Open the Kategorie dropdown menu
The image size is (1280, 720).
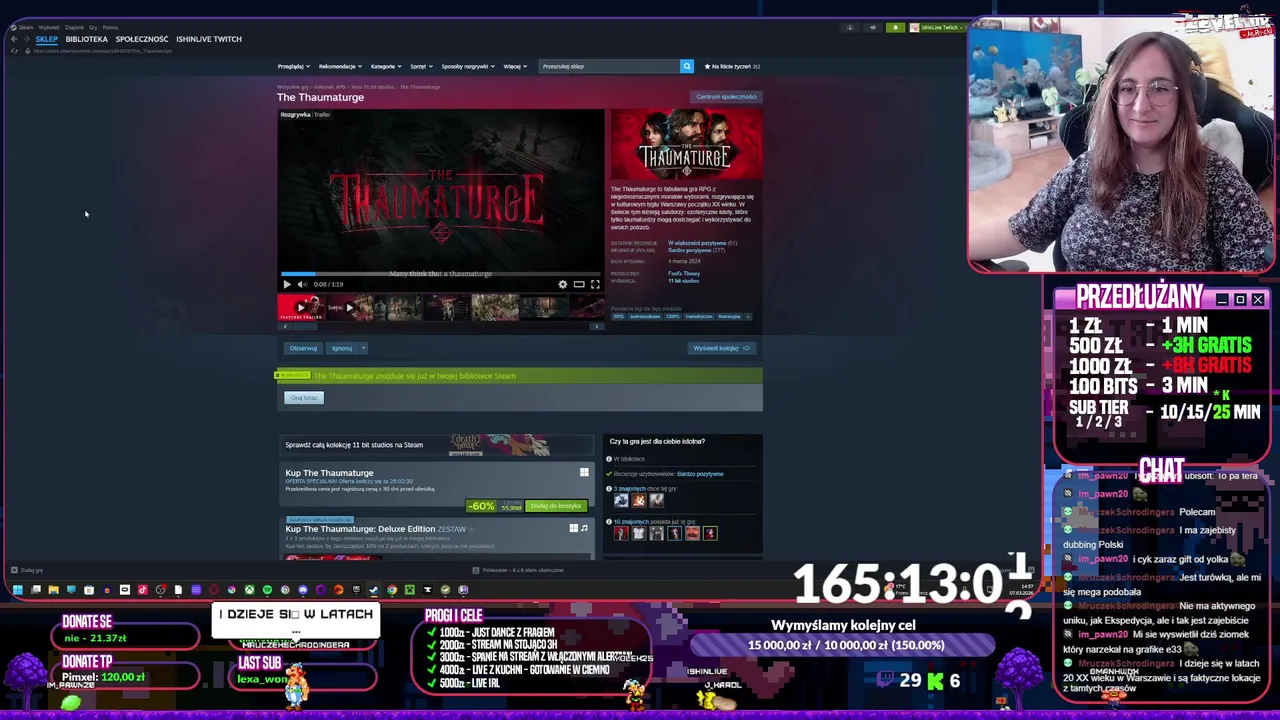pyautogui.click(x=385, y=66)
